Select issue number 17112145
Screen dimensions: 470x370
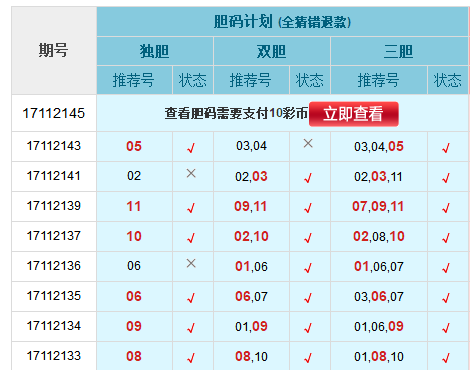pyautogui.click(x=54, y=113)
